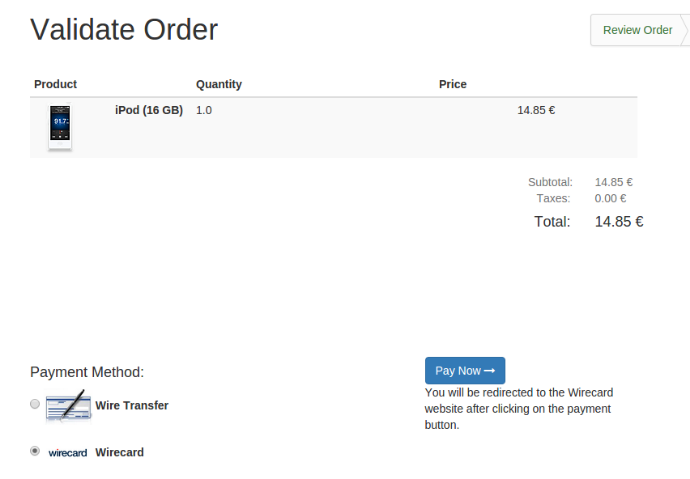This screenshot has width=690, height=479.
Task: Click the wirecard logo icon
Action: 68,453
